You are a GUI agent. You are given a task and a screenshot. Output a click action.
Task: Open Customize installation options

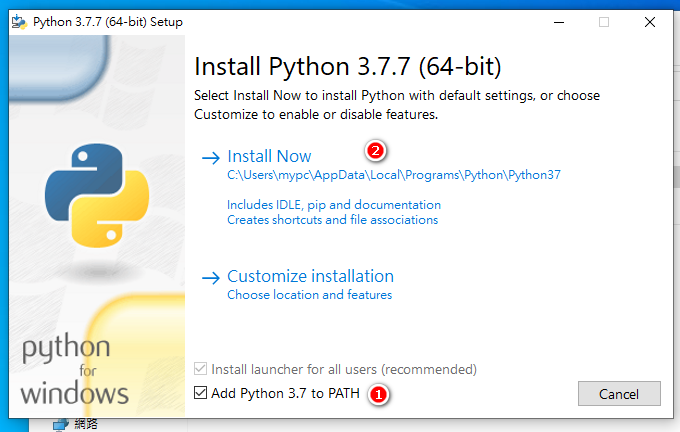click(310, 276)
